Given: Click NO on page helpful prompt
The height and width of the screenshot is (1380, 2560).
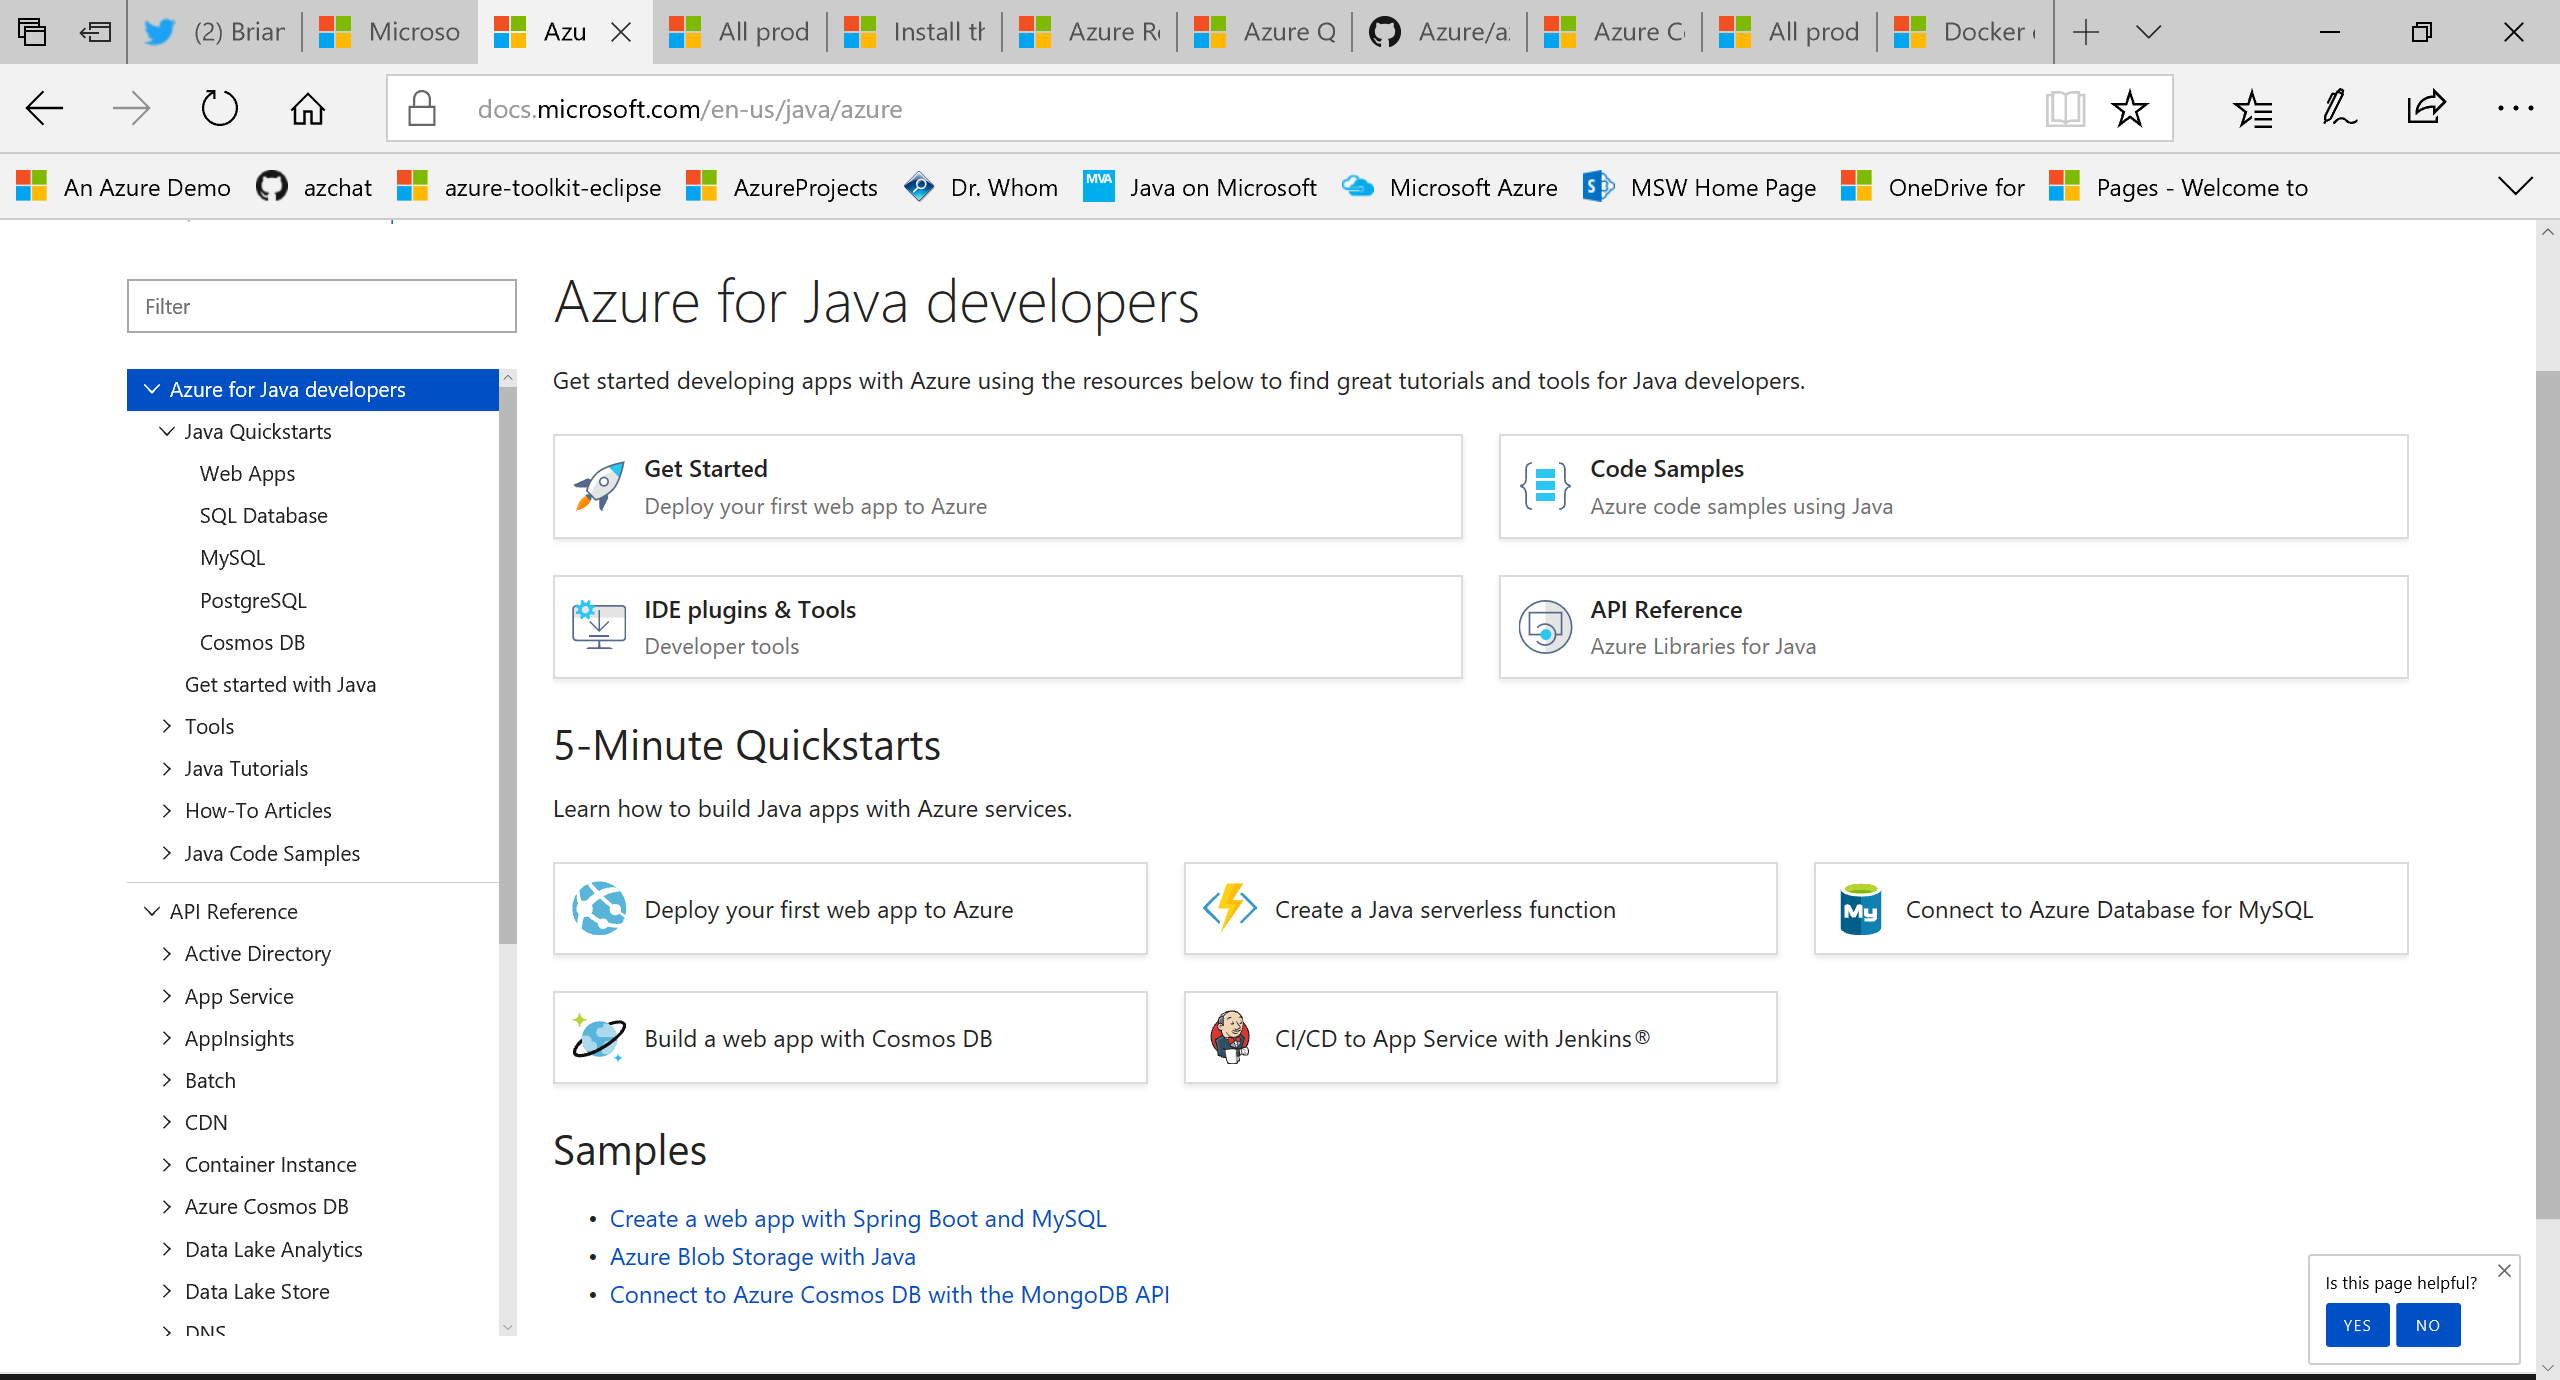Looking at the screenshot, I should 2428,1325.
